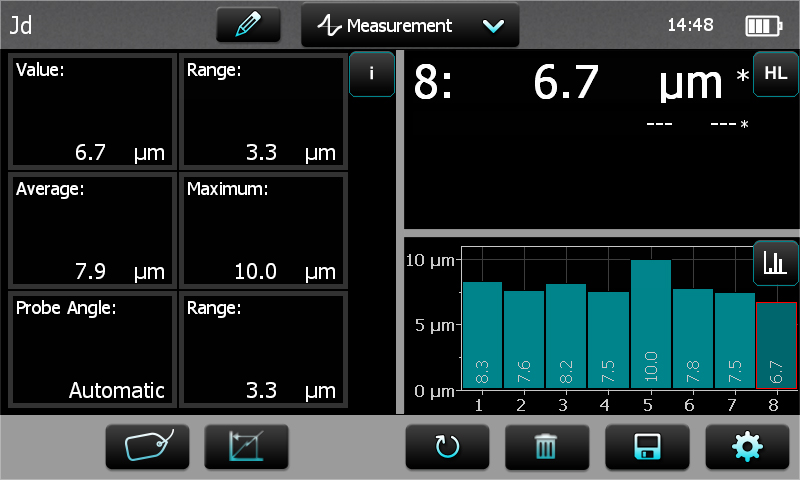This screenshot has height=480, width=800.
Task: Open the Maximum 10.0 µm tile
Action: (262, 230)
